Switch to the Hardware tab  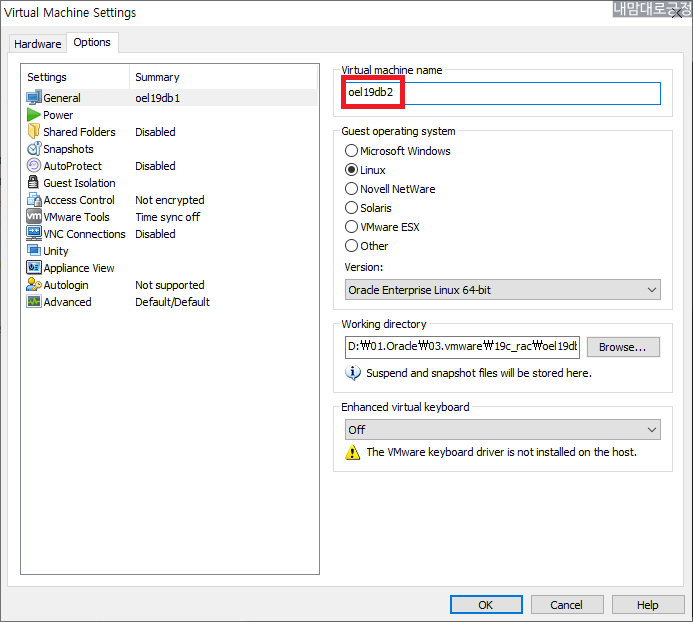(38, 44)
